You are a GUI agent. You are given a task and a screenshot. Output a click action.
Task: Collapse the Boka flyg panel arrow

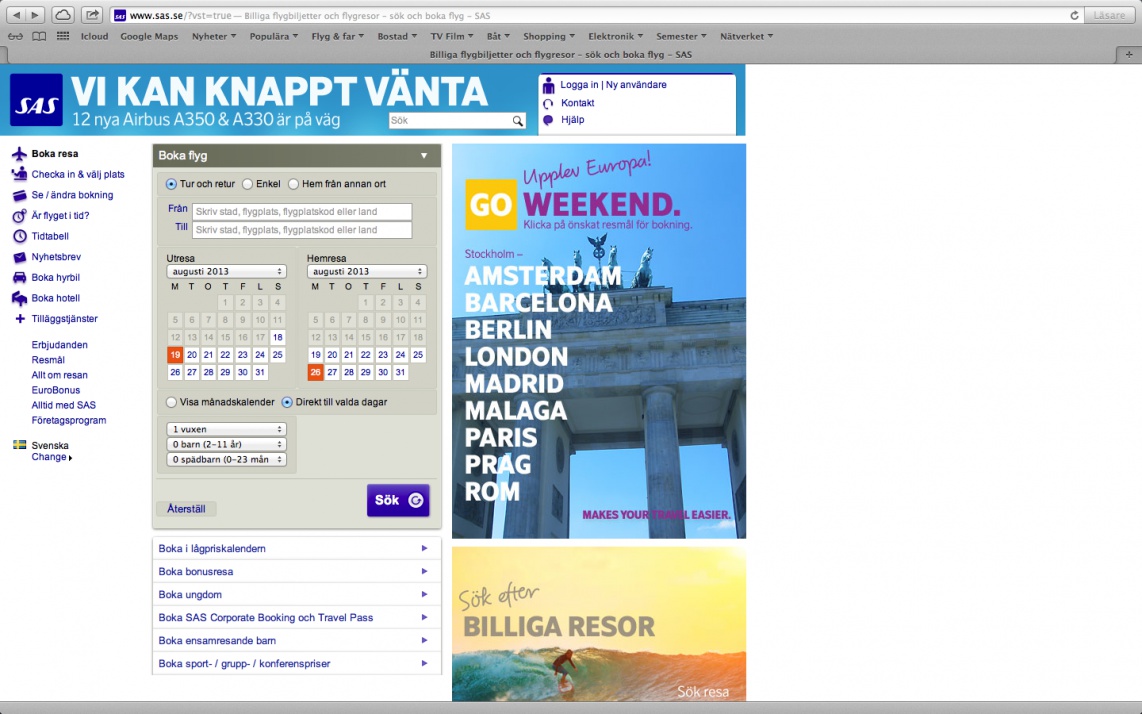point(424,155)
